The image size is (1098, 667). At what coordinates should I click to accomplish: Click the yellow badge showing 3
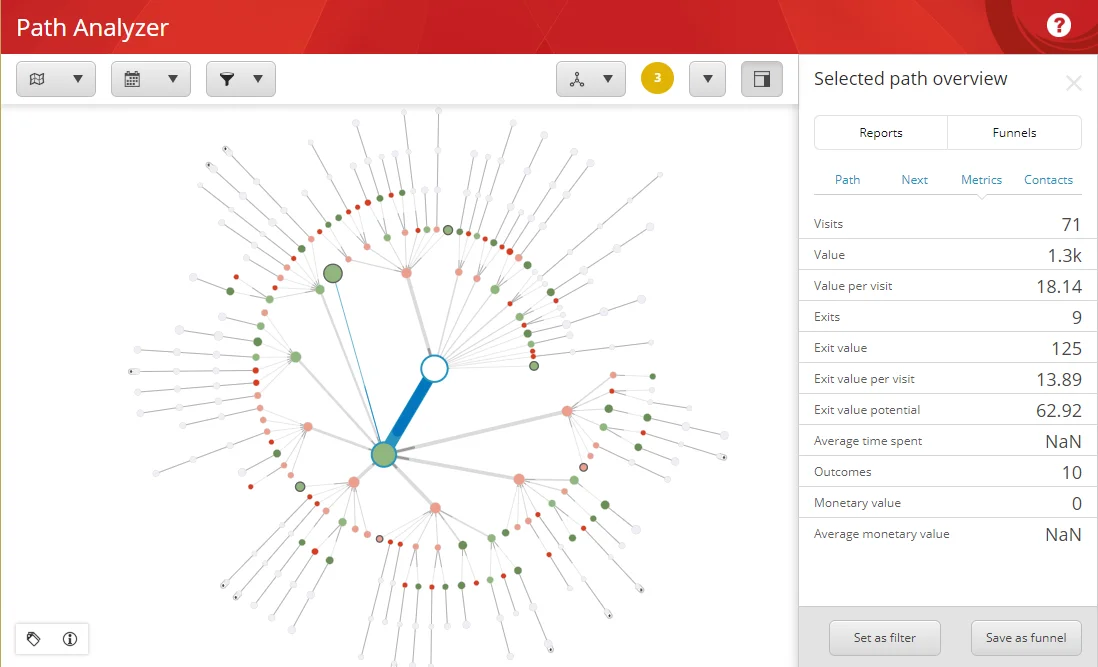(657, 78)
